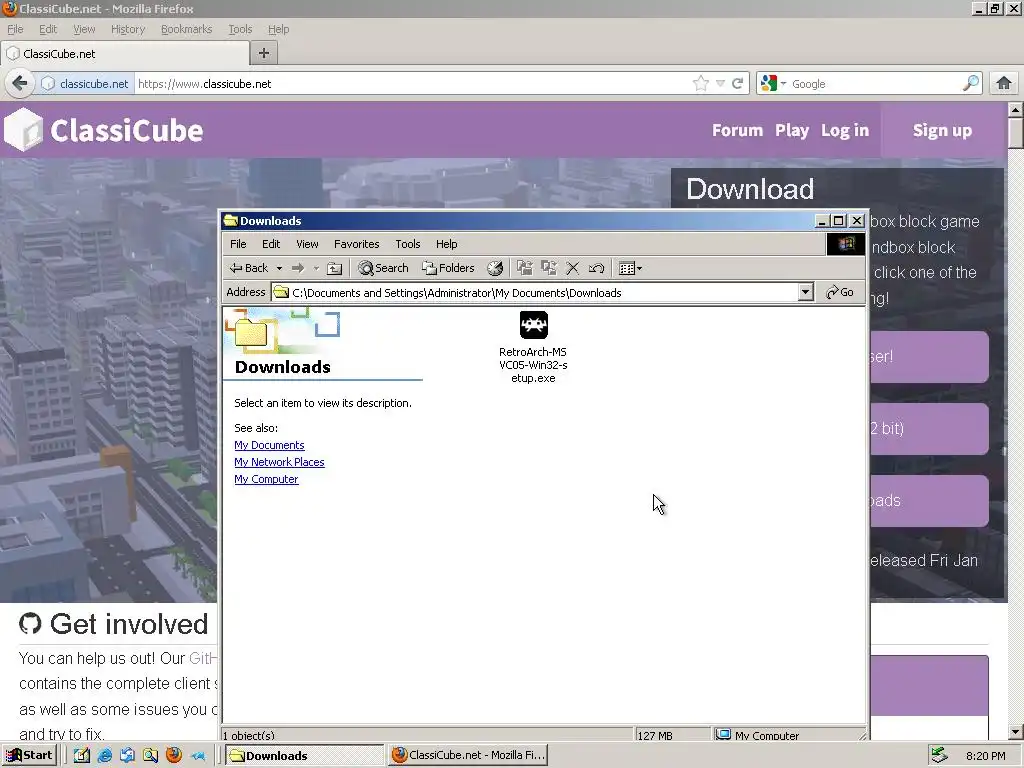This screenshot has height=768, width=1024.
Task: Click the Firefox page scroll down arrow
Action: (1016, 732)
